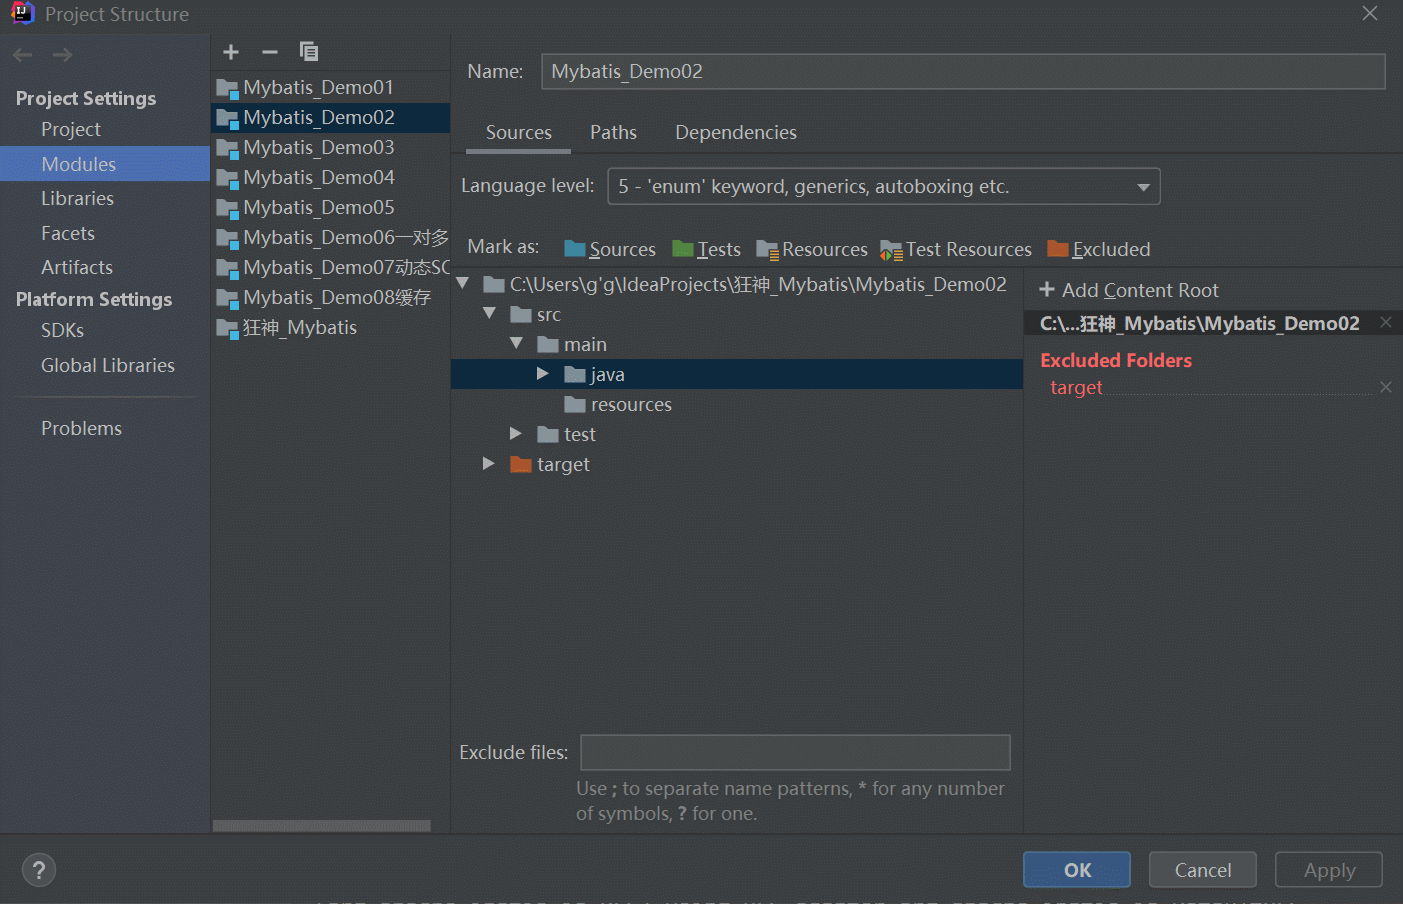Switch to the Paths tab
Viewport: 1403px width, 904px height.
(x=613, y=132)
